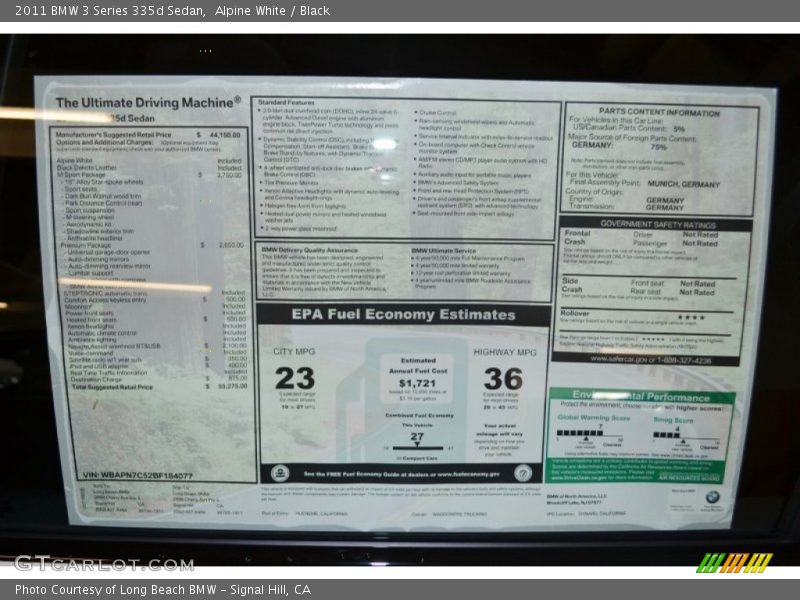The width and height of the screenshot is (800, 600).
Task: Click the 'Frontal Crash' rating label
Action: pos(577,237)
